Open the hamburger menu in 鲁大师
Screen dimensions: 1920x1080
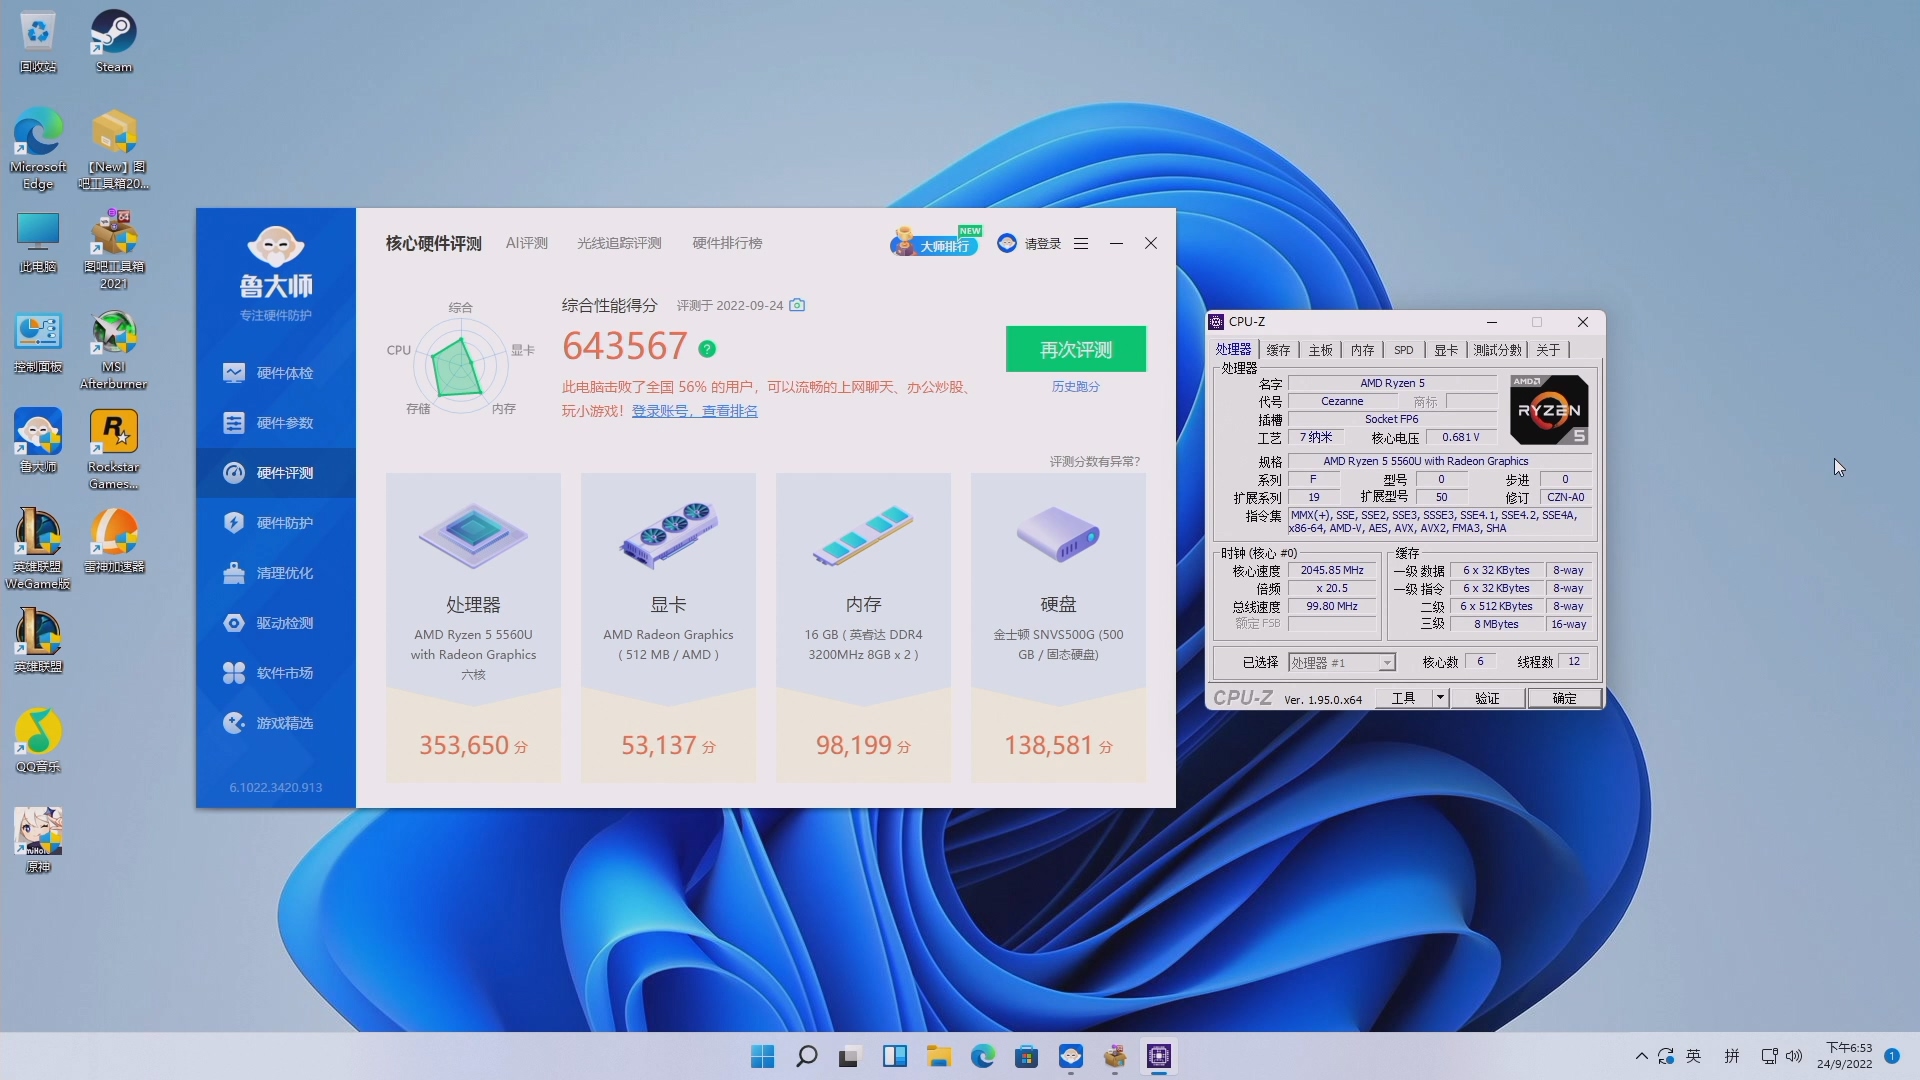(x=1080, y=243)
